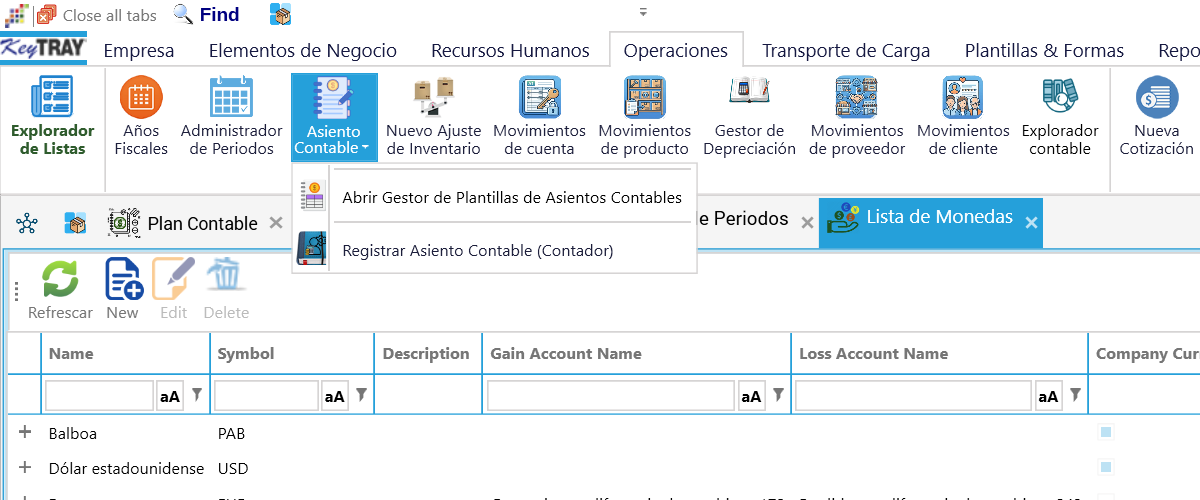Toggle Company Currency checkbox for Balboa
This screenshot has width=1200, height=500.
click(1106, 433)
